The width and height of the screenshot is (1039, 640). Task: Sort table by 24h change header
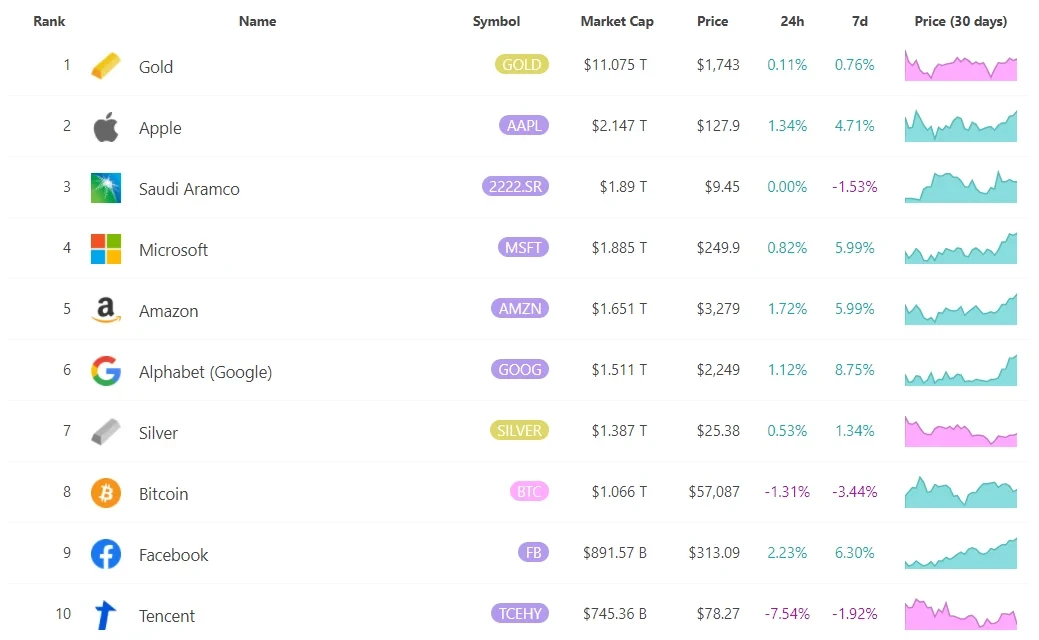tap(793, 21)
